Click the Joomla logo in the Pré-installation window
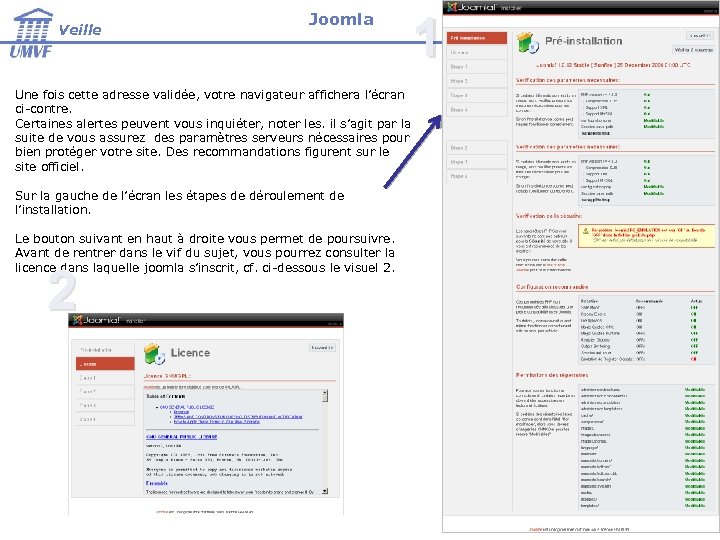This screenshot has height=540, width=720. pos(472,7)
